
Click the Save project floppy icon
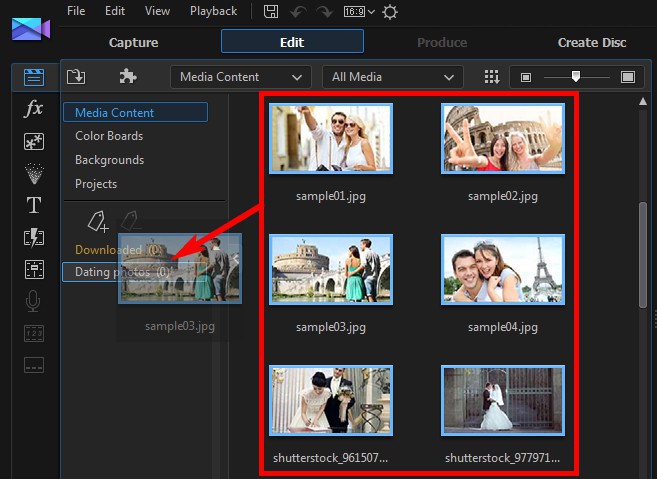(x=271, y=11)
